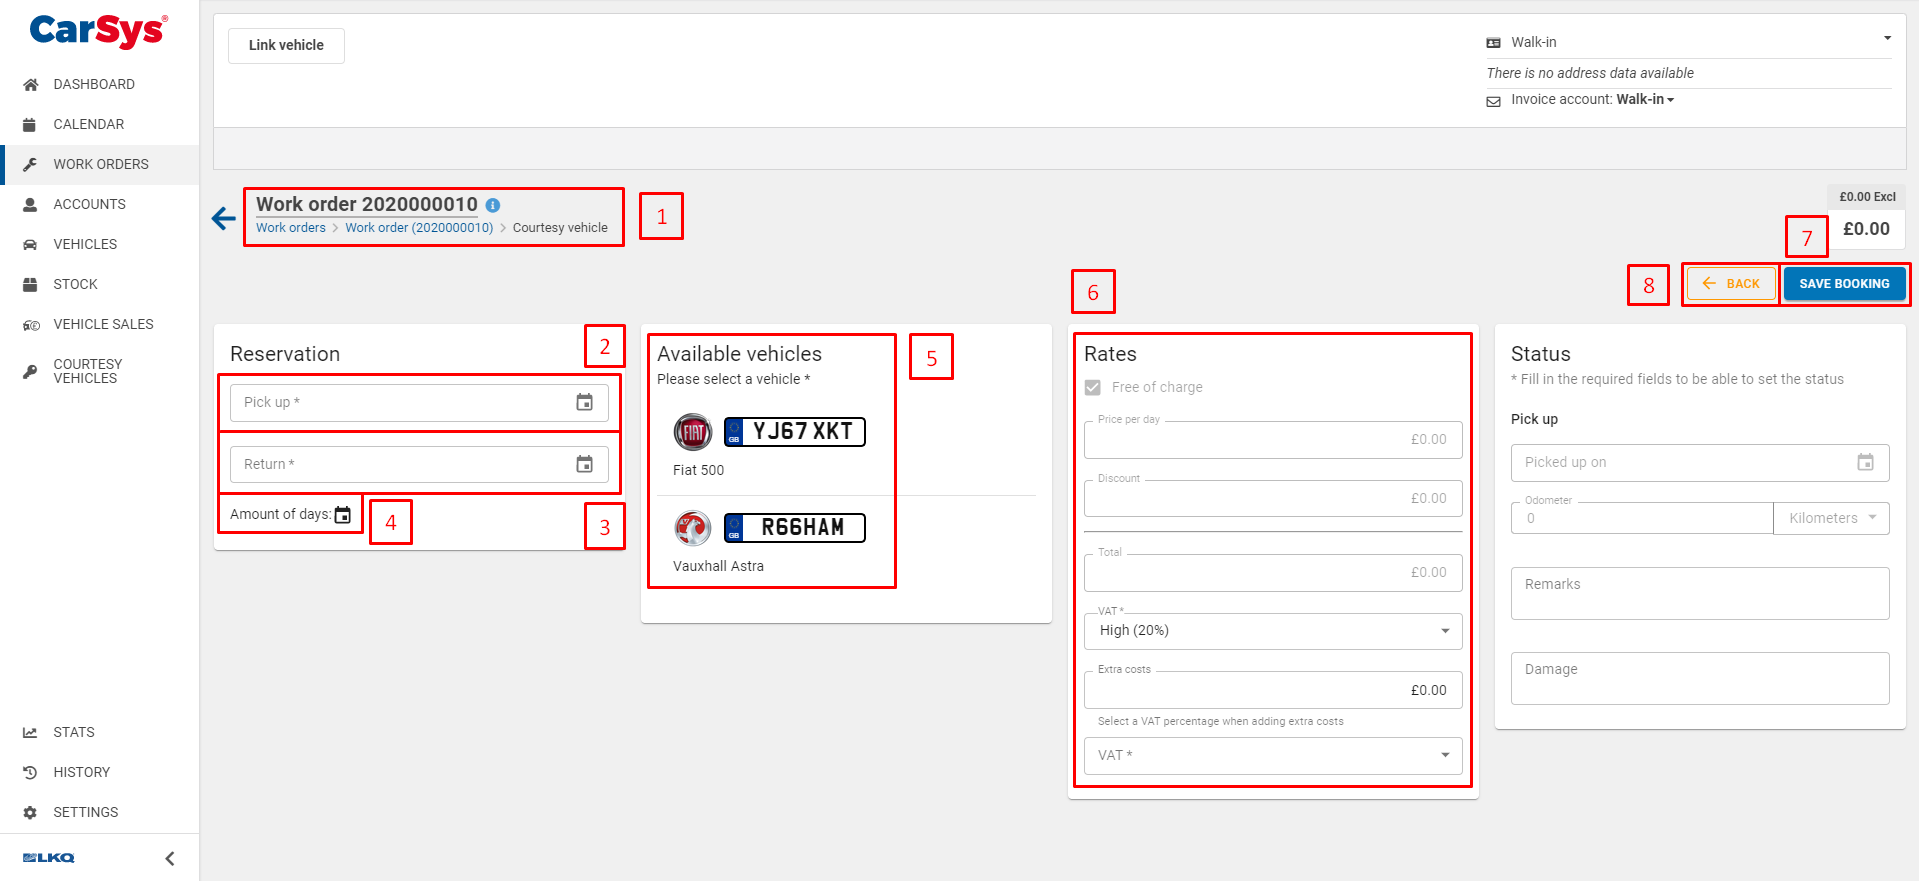Toggle the Free of charge checkbox
Image resolution: width=1919 pixels, height=881 pixels.
pos(1093,386)
